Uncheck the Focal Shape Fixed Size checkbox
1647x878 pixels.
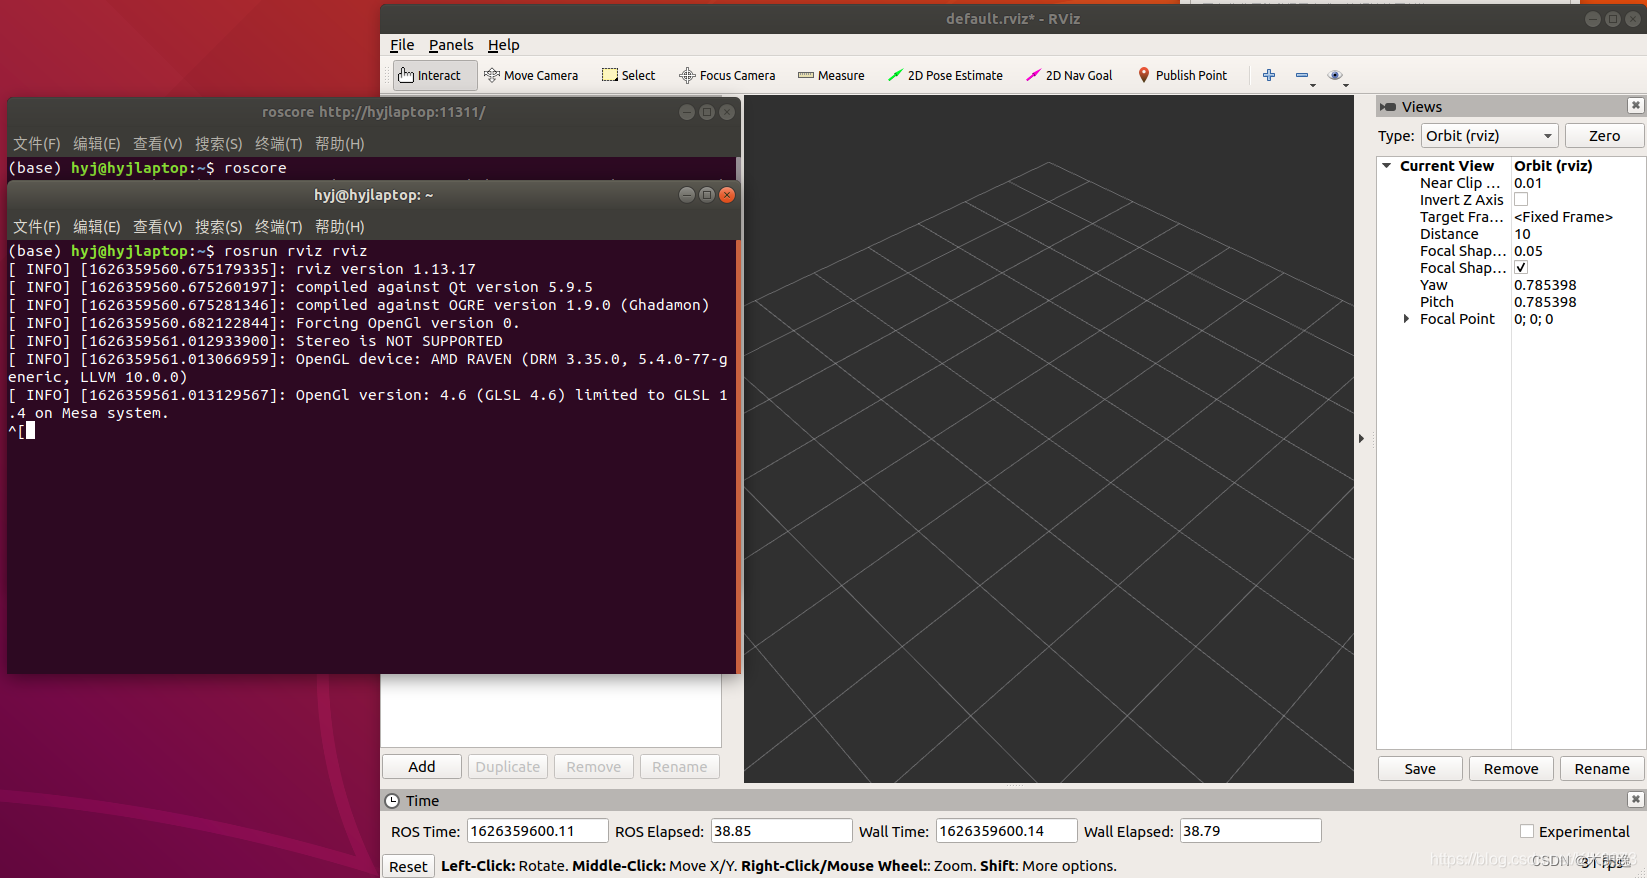(1521, 268)
